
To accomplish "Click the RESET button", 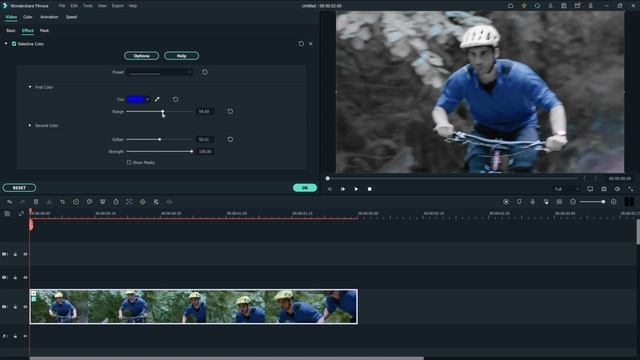I will pyautogui.click(x=19, y=188).
